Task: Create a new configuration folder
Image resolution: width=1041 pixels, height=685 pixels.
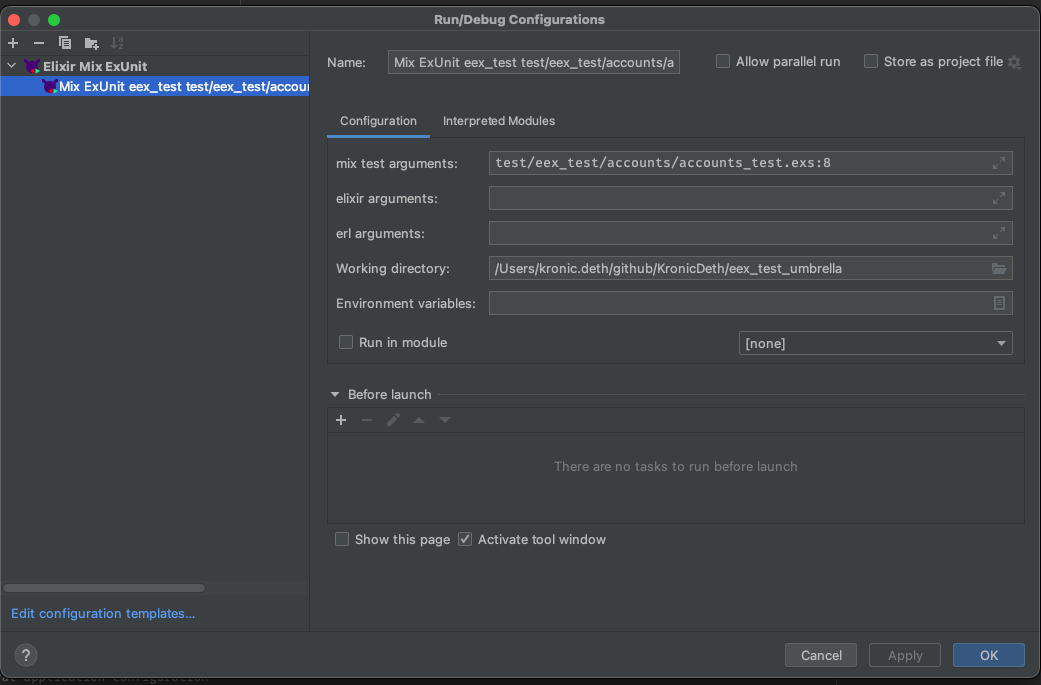Action: [92, 44]
